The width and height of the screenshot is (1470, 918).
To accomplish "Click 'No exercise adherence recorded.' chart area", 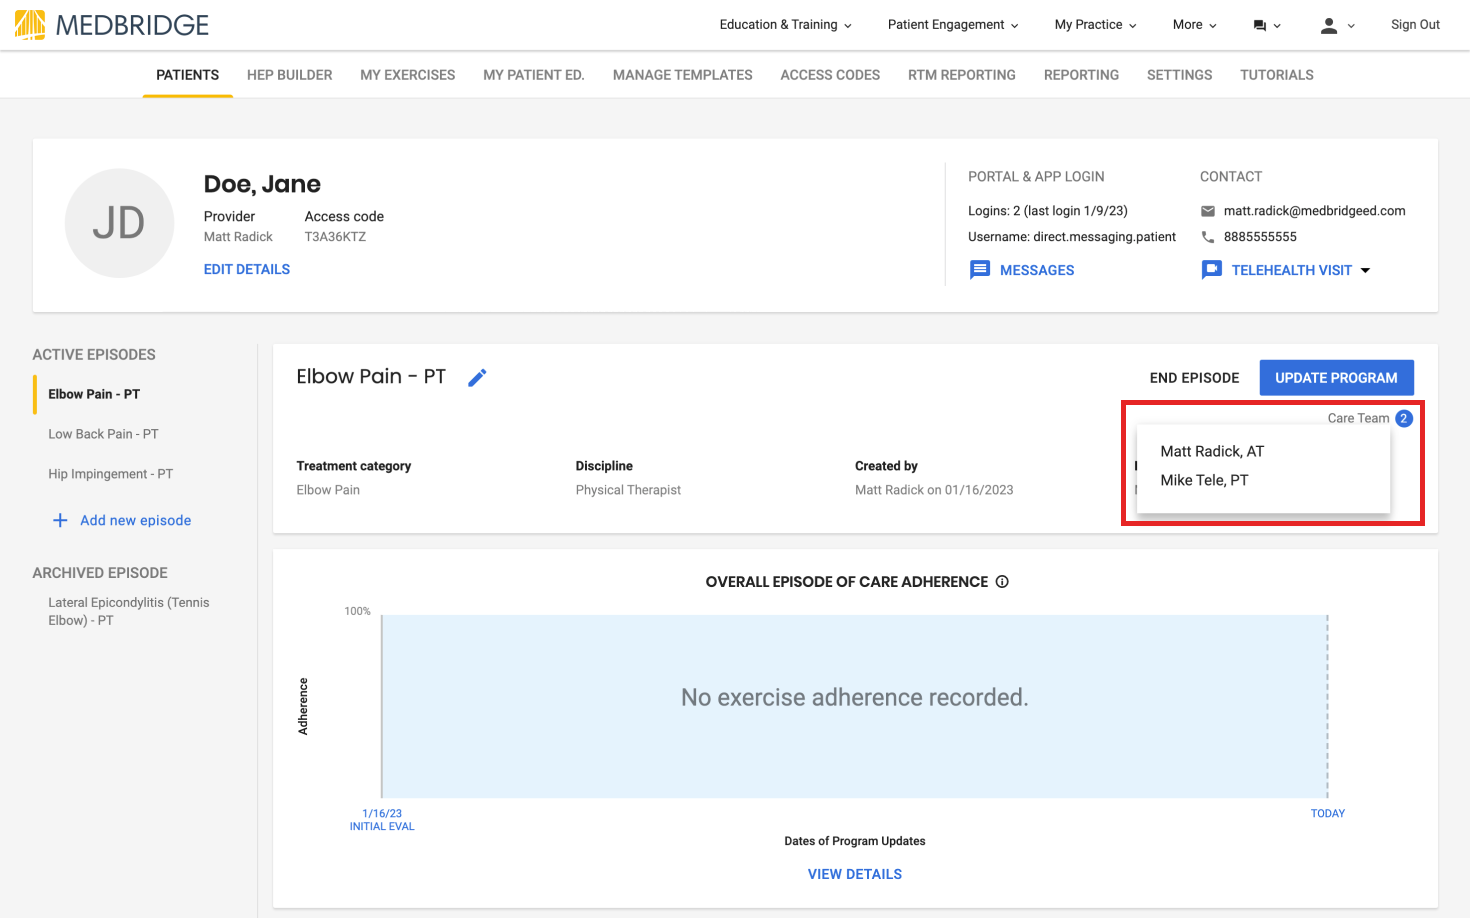I will [854, 698].
